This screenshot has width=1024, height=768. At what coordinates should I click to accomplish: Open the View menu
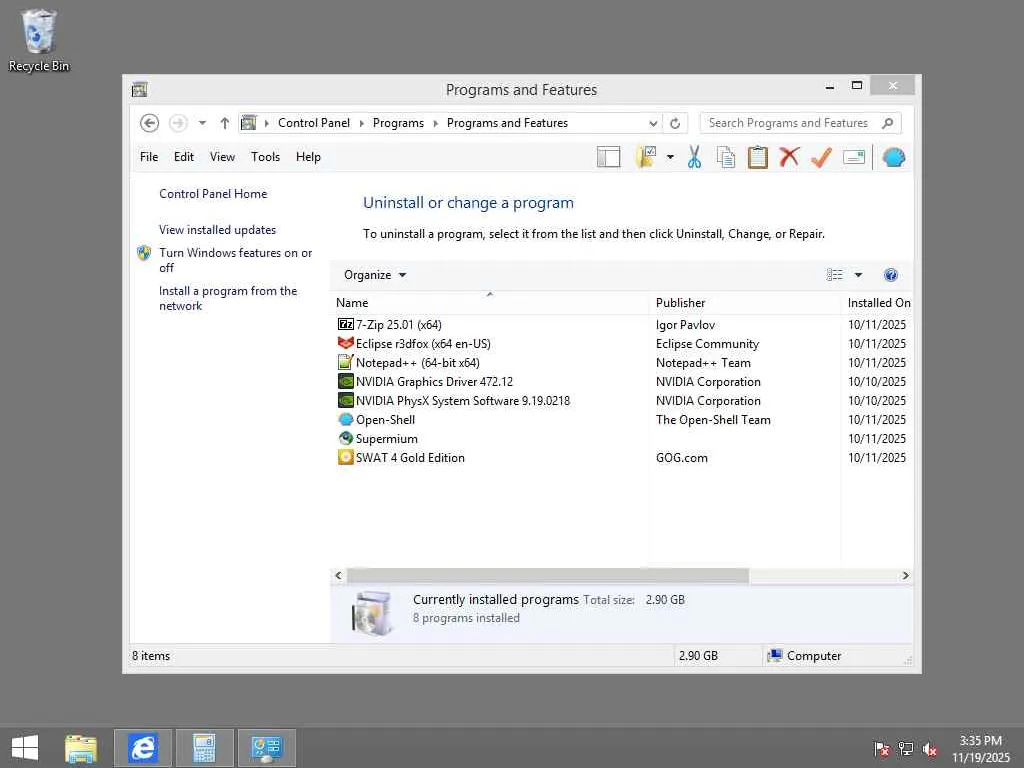pyautogui.click(x=222, y=157)
